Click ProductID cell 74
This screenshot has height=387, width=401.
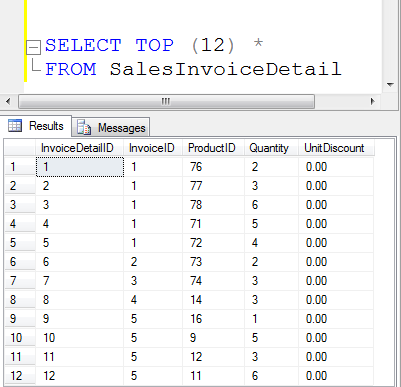214,281
